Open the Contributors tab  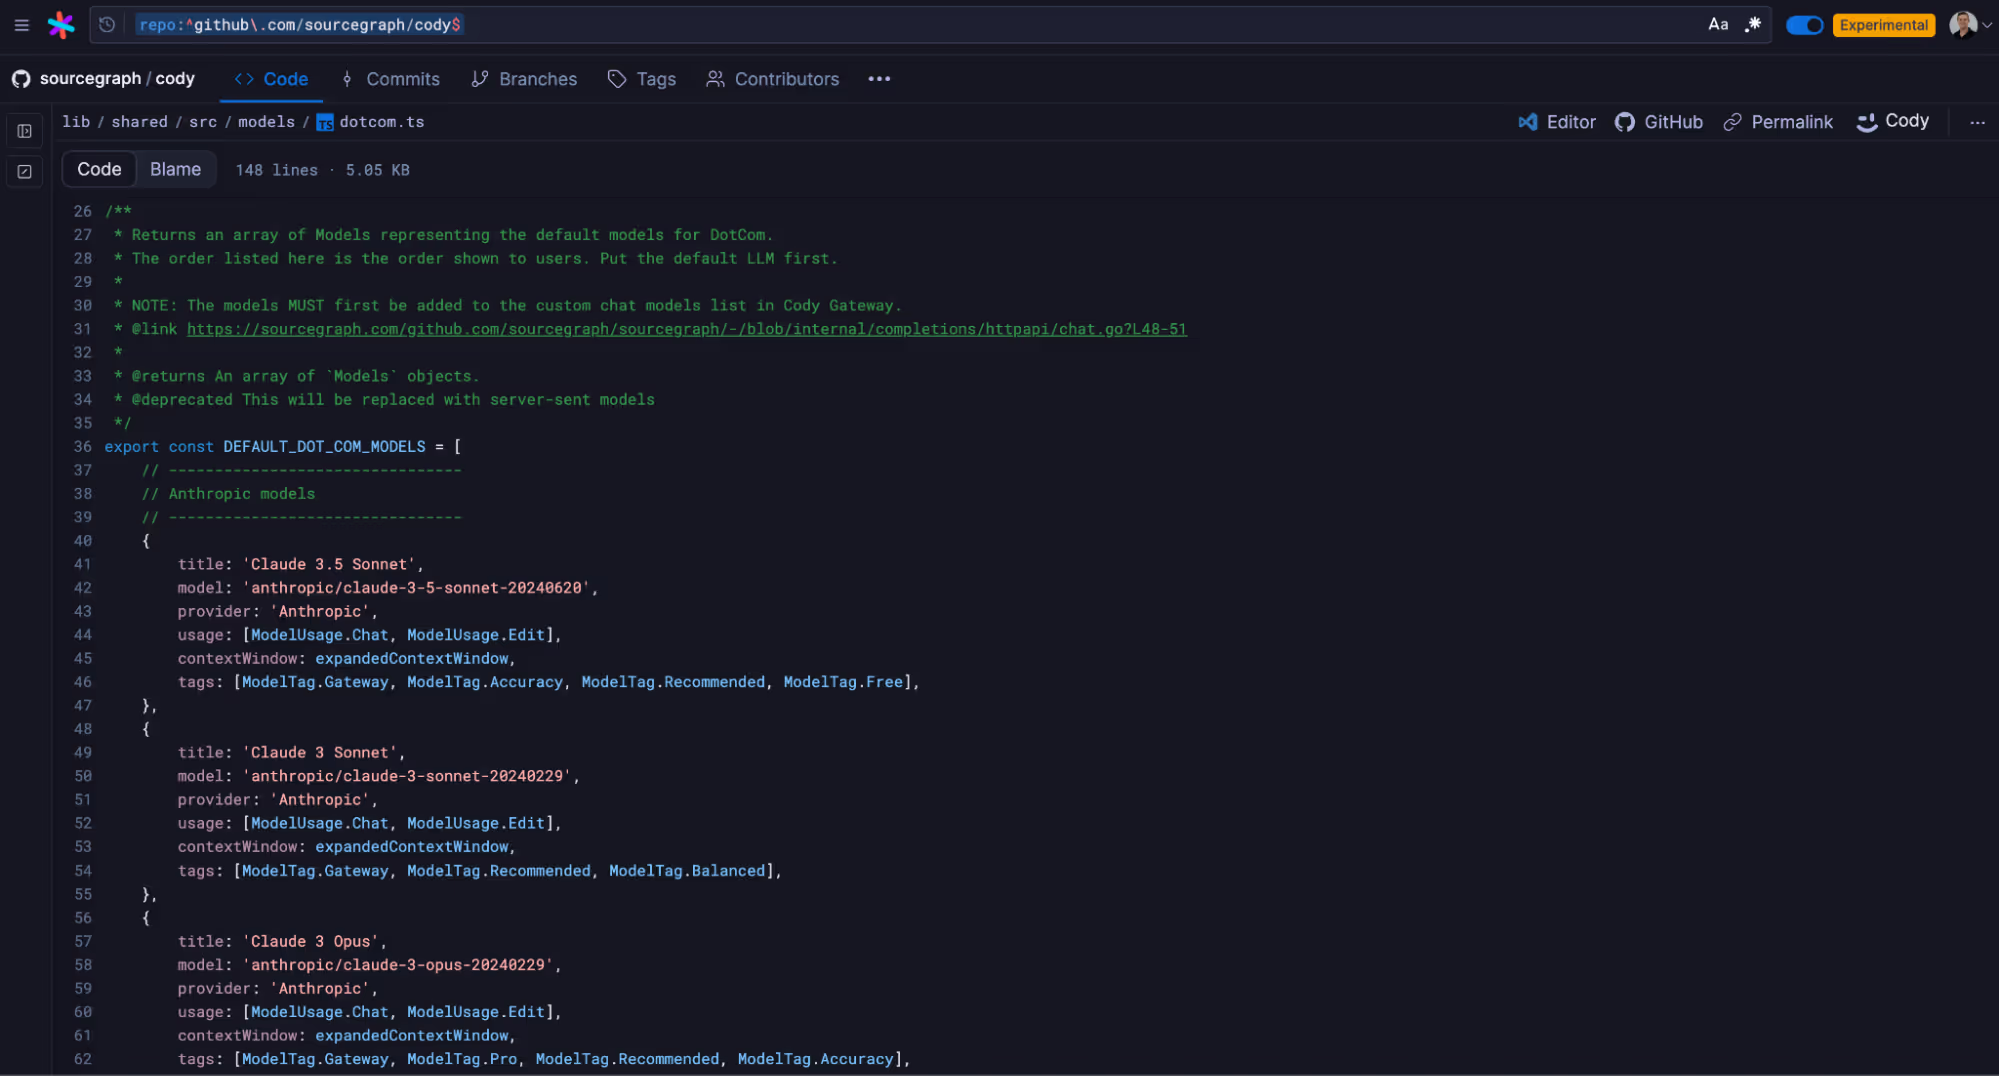[x=772, y=79]
